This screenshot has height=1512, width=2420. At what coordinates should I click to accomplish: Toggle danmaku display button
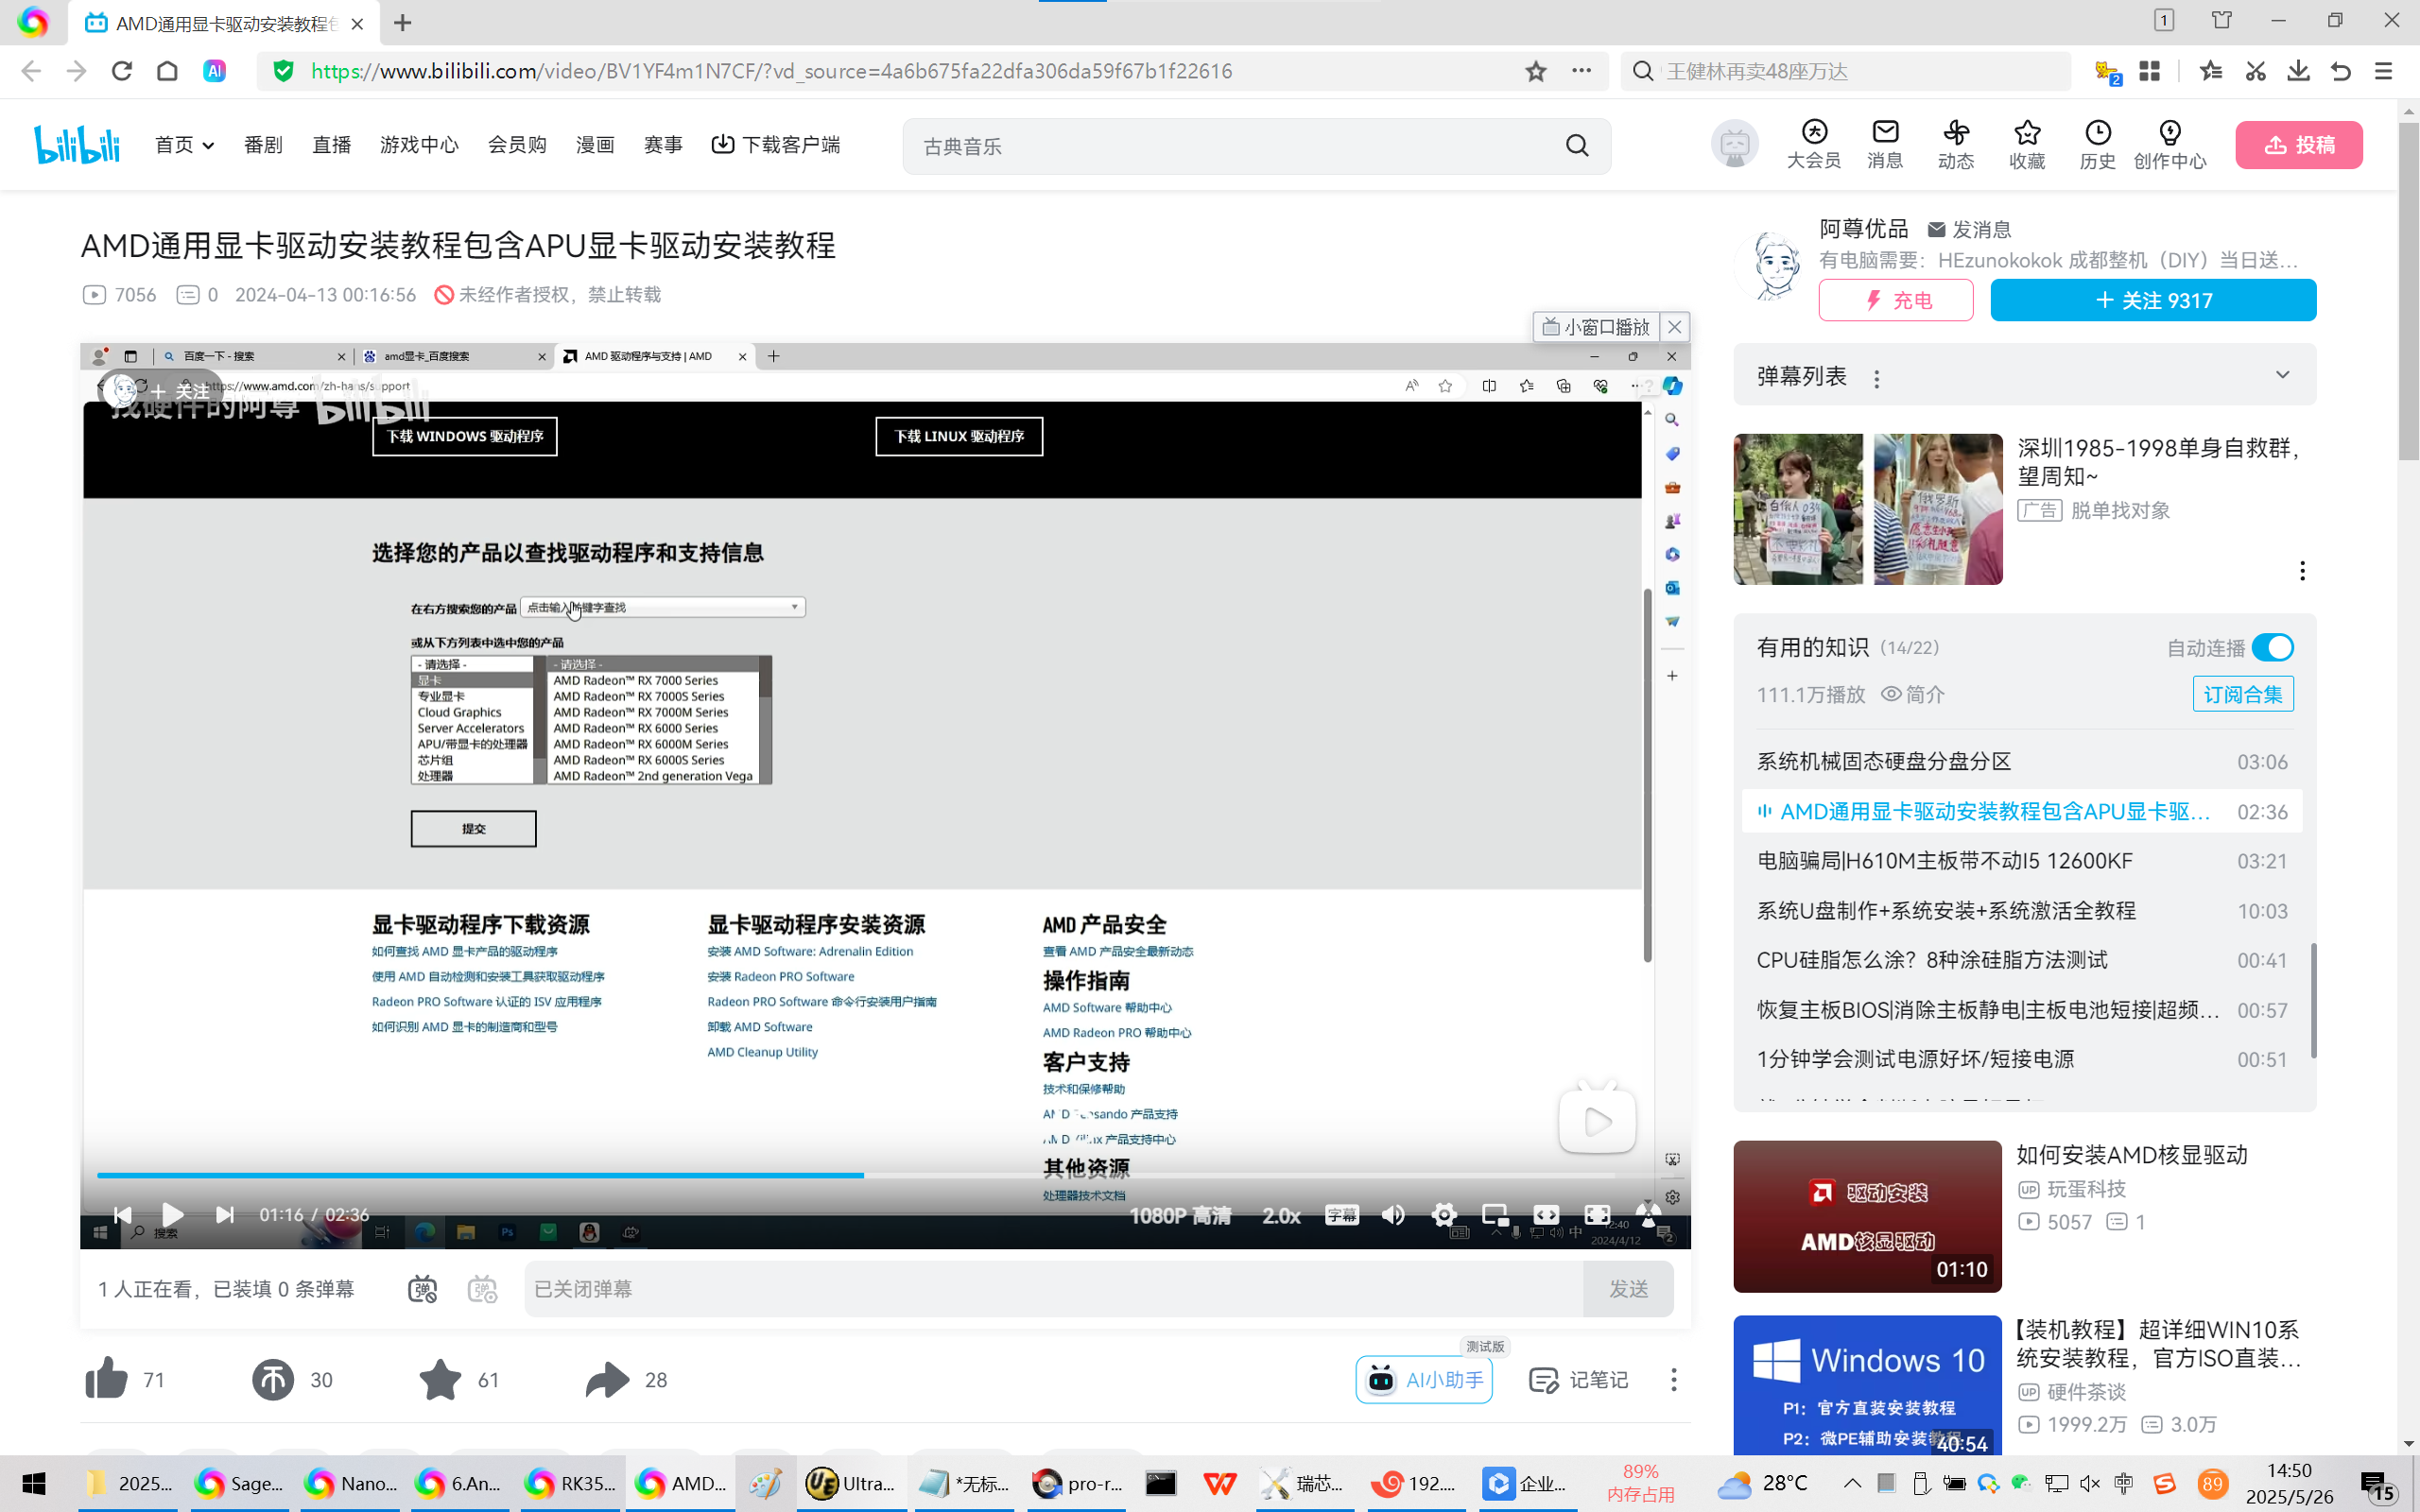423,1289
